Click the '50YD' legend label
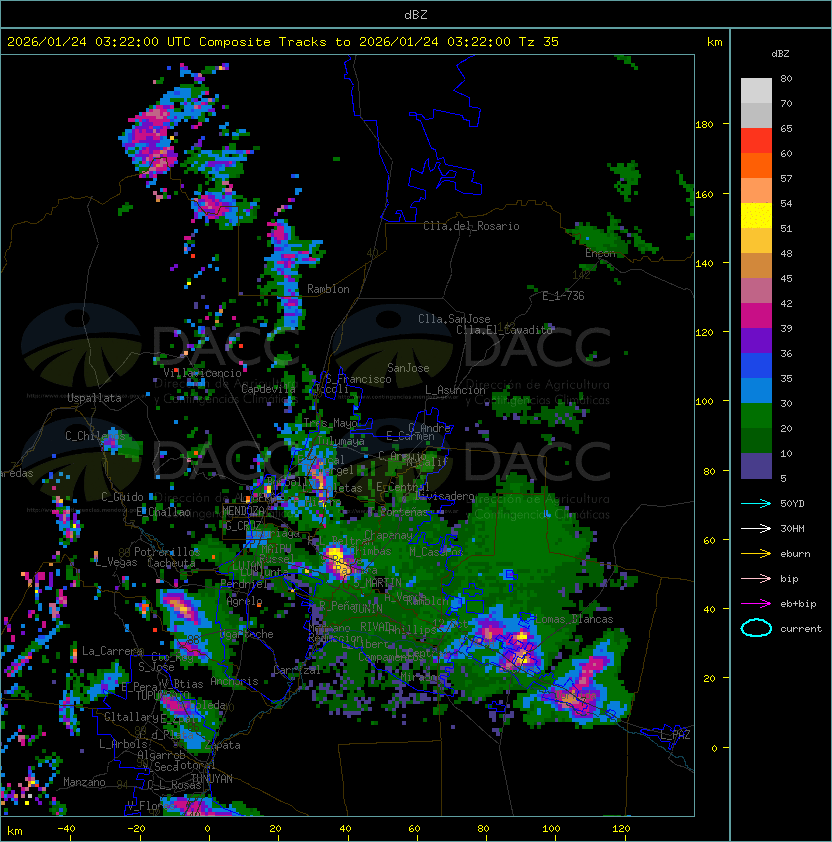The image size is (832, 842). point(792,504)
